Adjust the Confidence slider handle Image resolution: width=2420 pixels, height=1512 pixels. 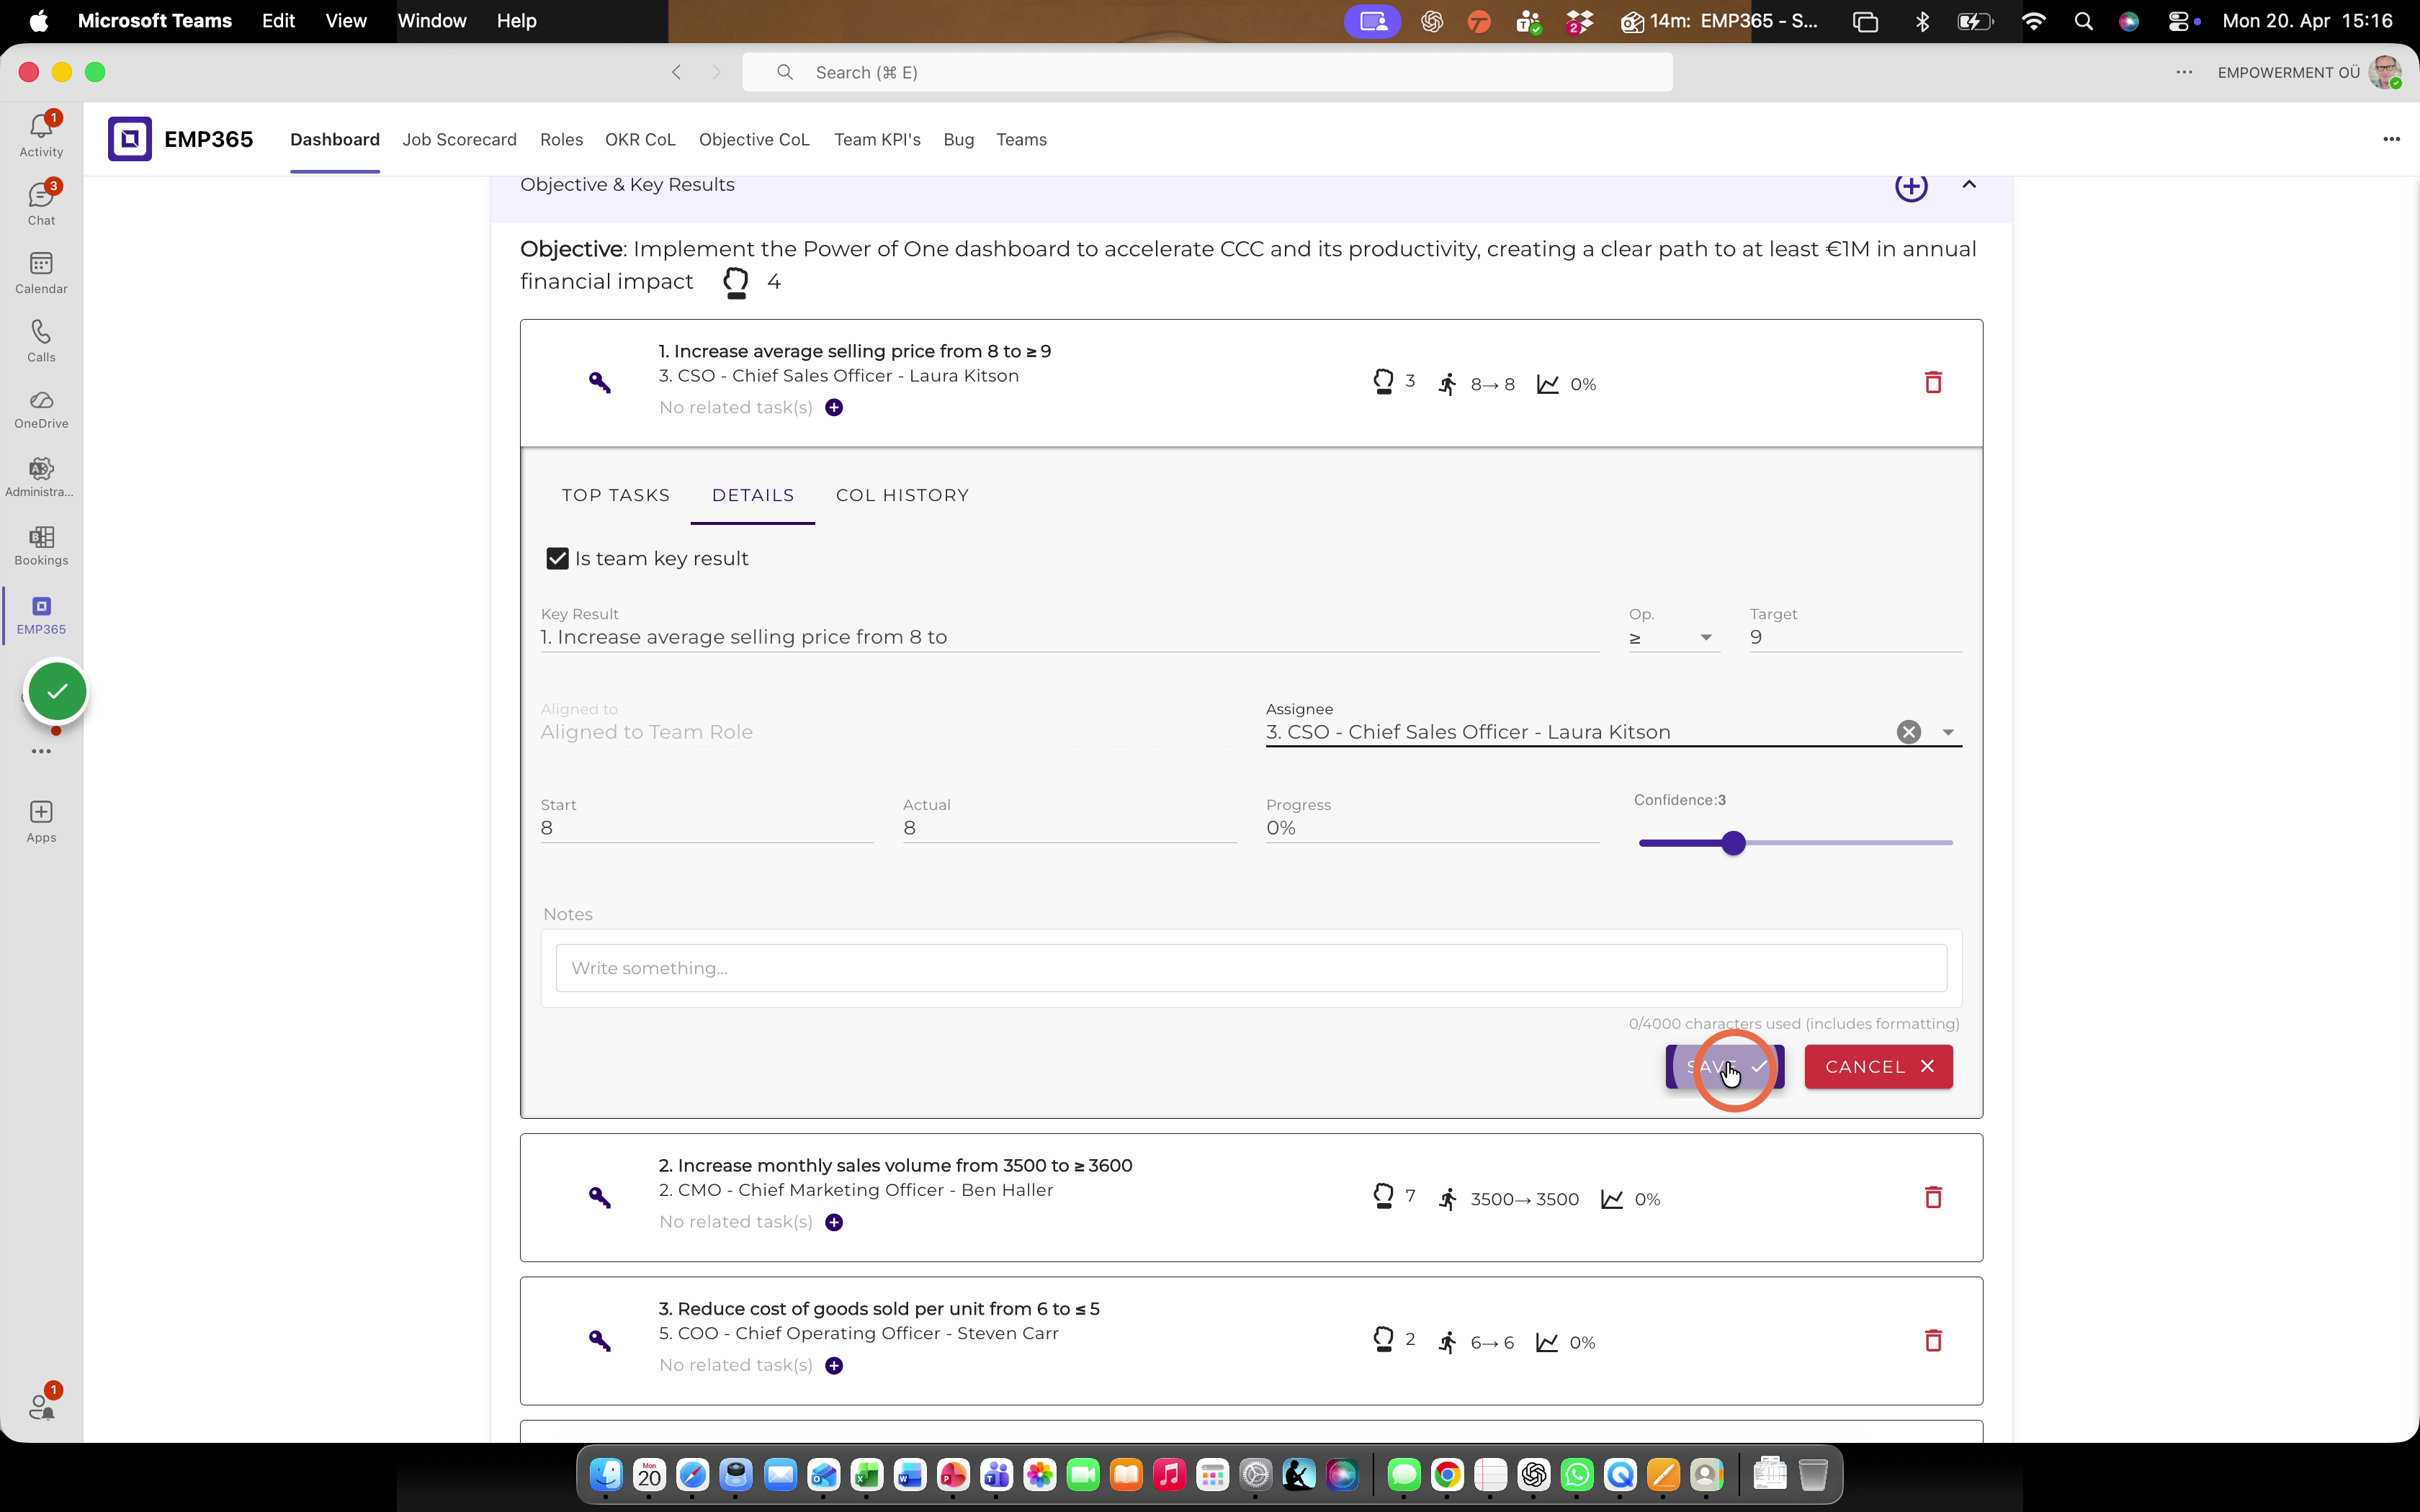[x=1734, y=843]
